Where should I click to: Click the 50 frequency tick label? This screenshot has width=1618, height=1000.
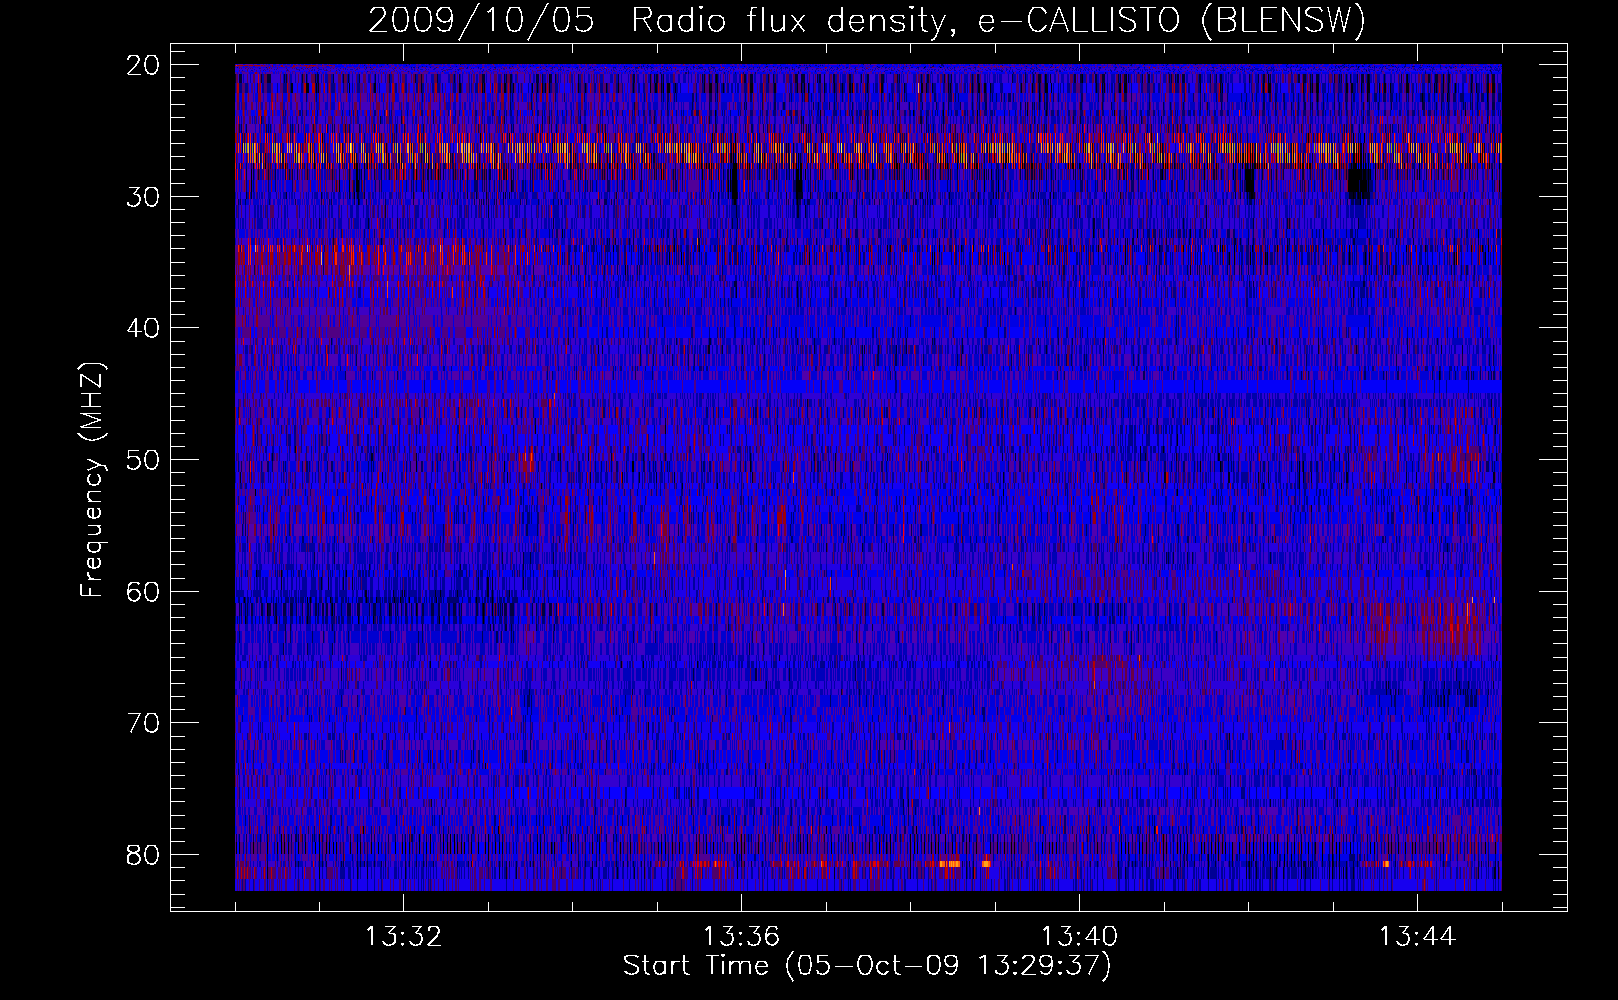tap(144, 460)
